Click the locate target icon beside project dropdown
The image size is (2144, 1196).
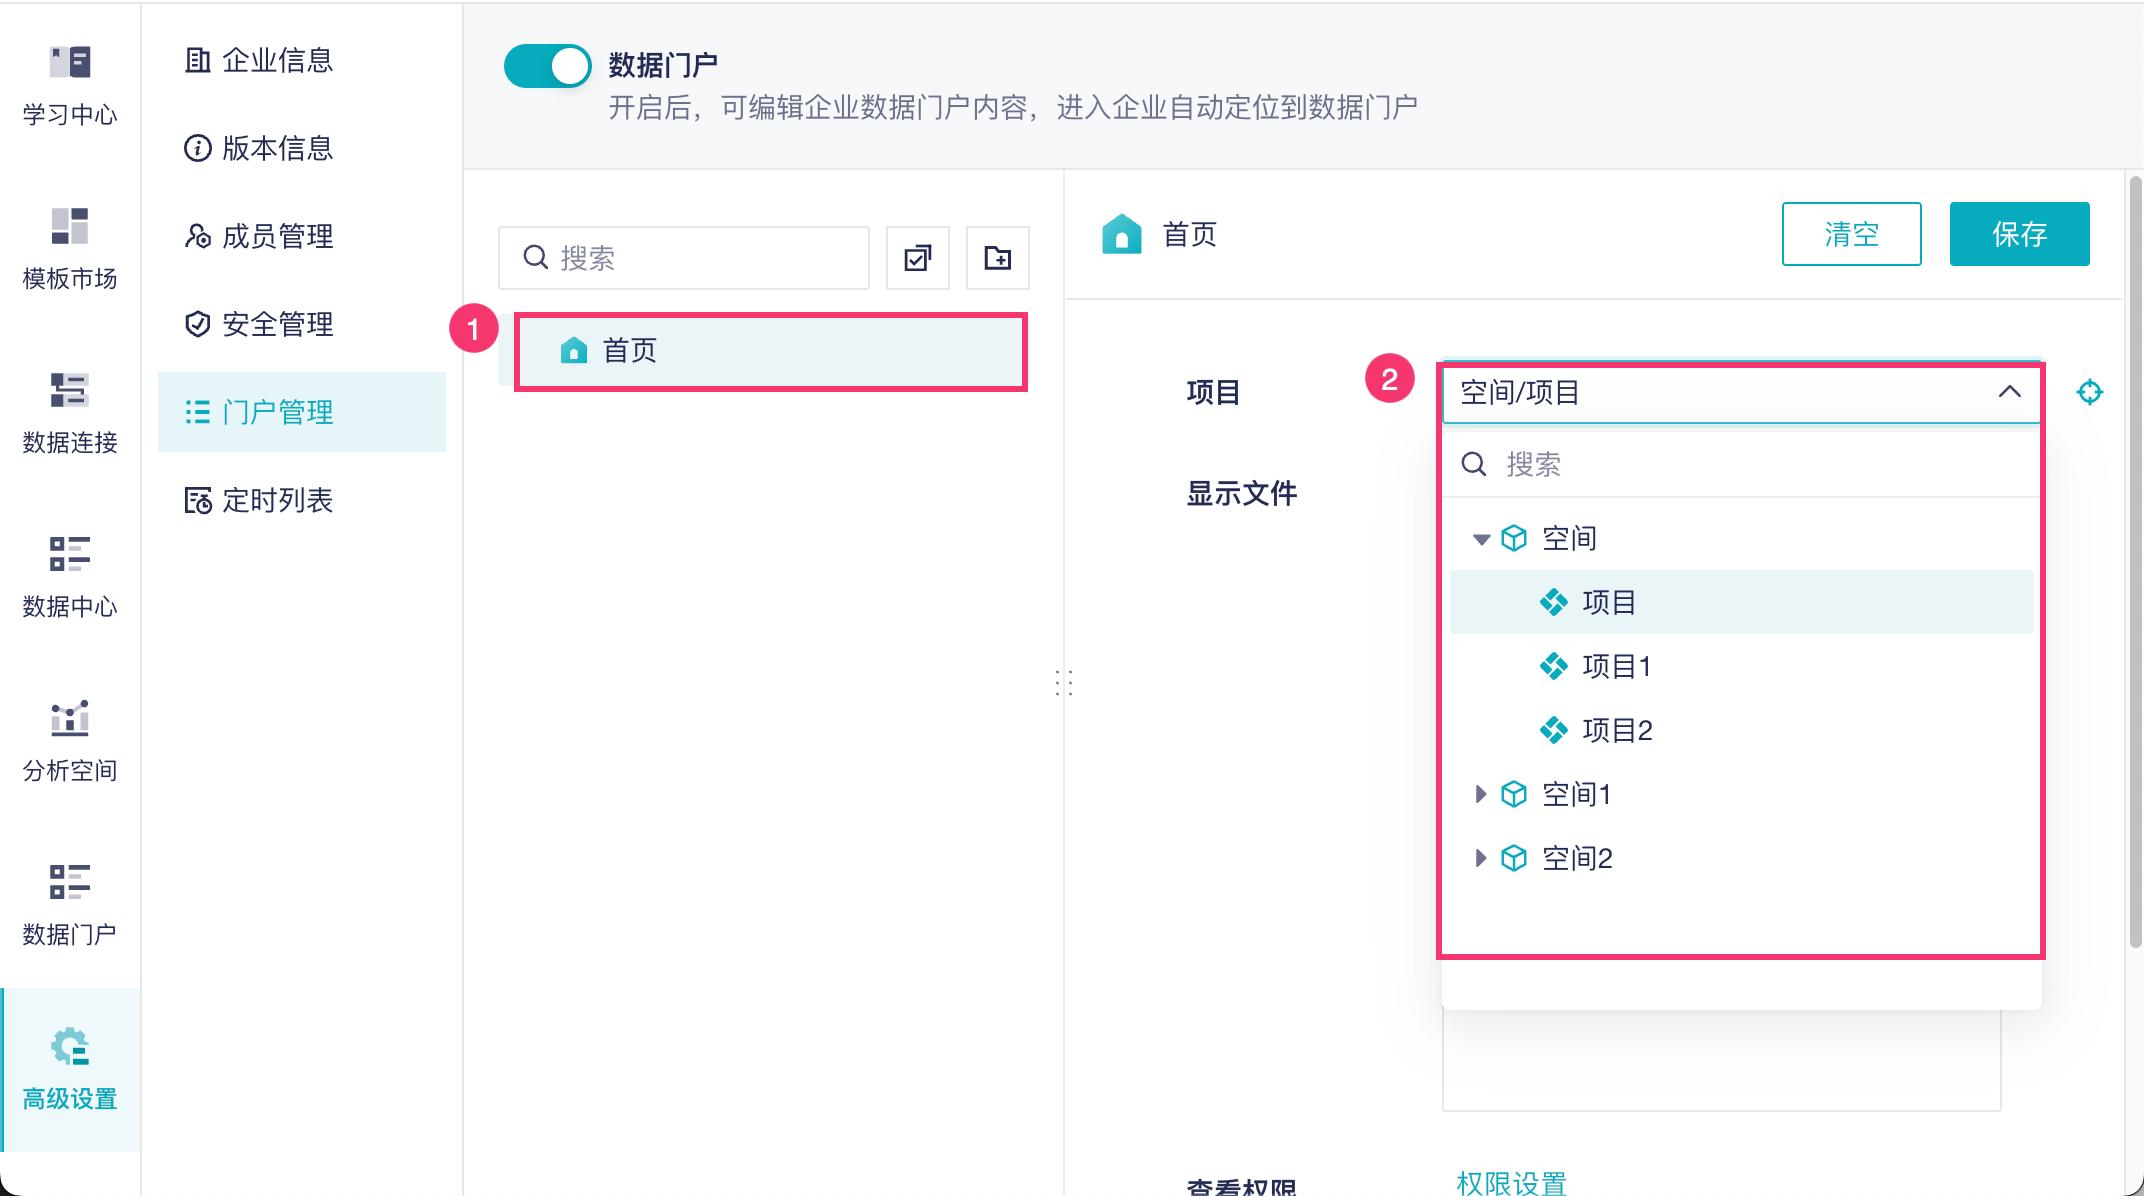(2089, 392)
